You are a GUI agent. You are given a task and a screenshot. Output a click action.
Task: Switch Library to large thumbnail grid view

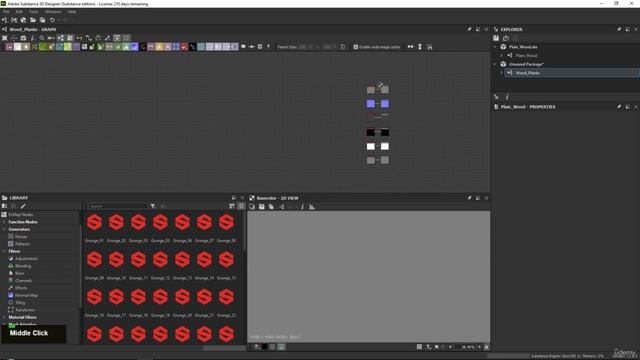[x=241, y=206]
